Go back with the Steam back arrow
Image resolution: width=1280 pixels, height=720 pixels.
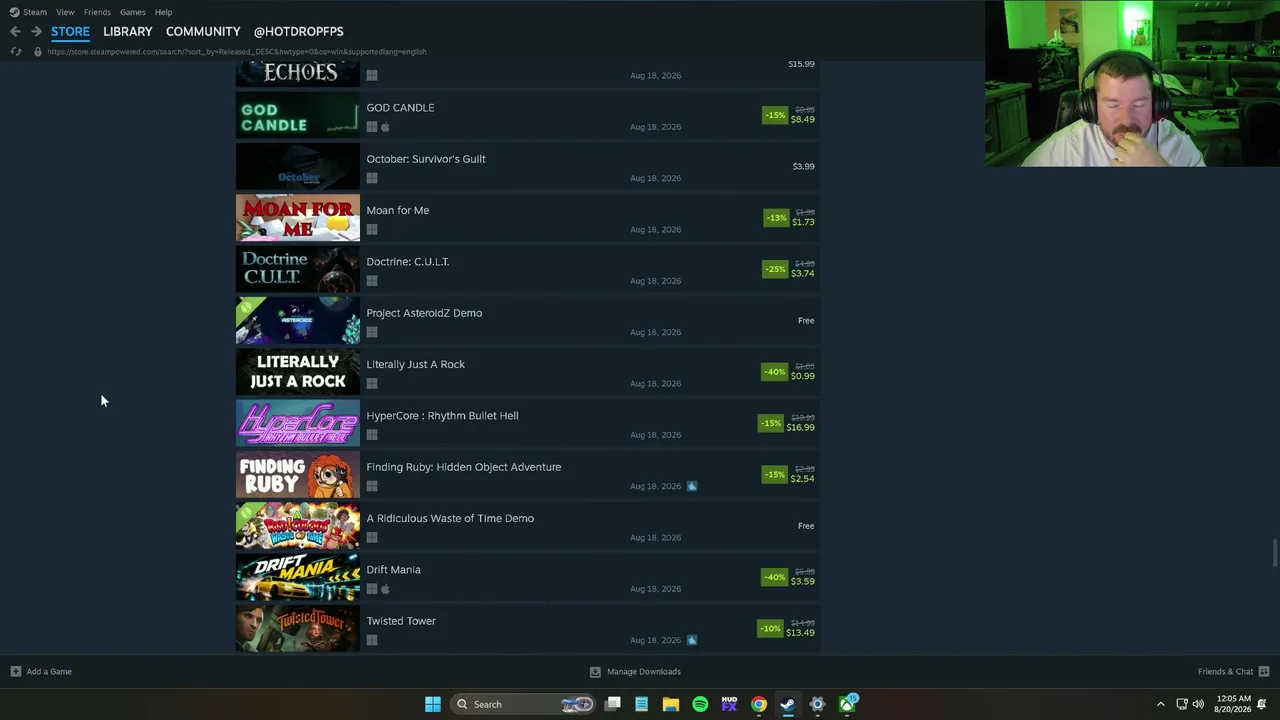tap(15, 32)
